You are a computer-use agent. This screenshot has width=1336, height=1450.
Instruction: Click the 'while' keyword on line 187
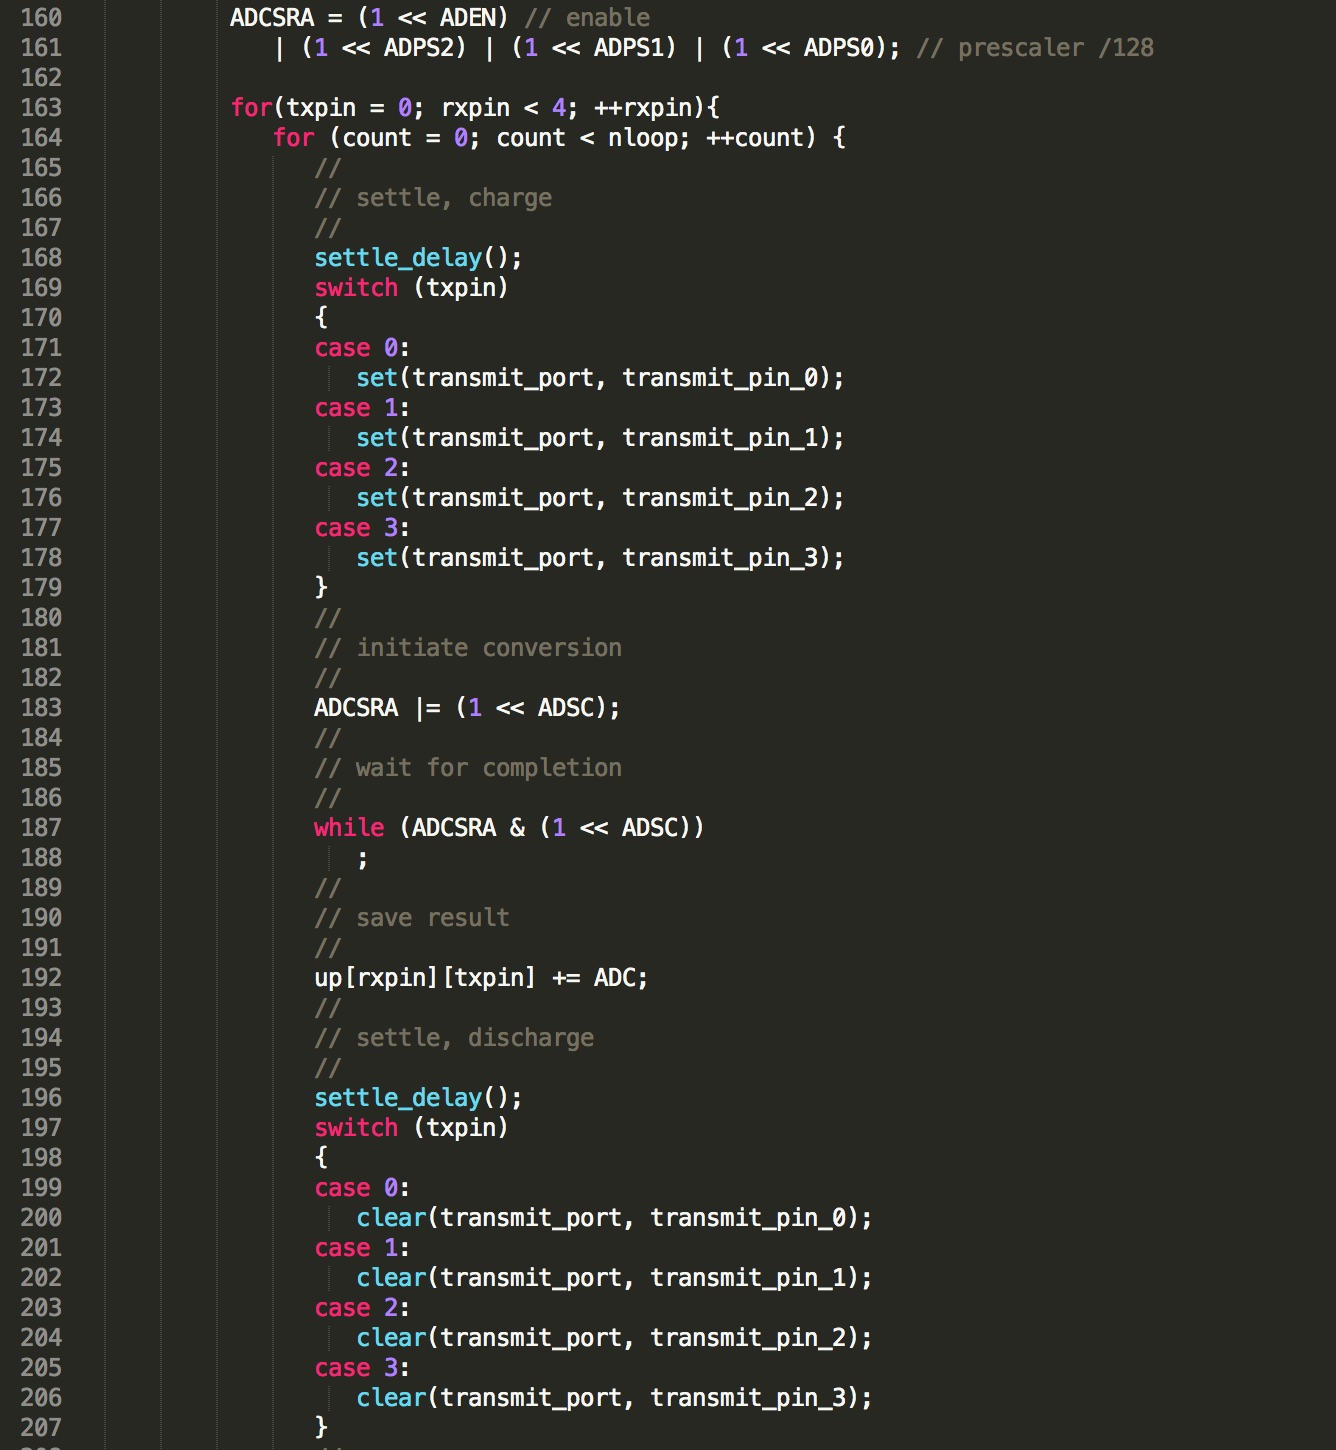(349, 828)
